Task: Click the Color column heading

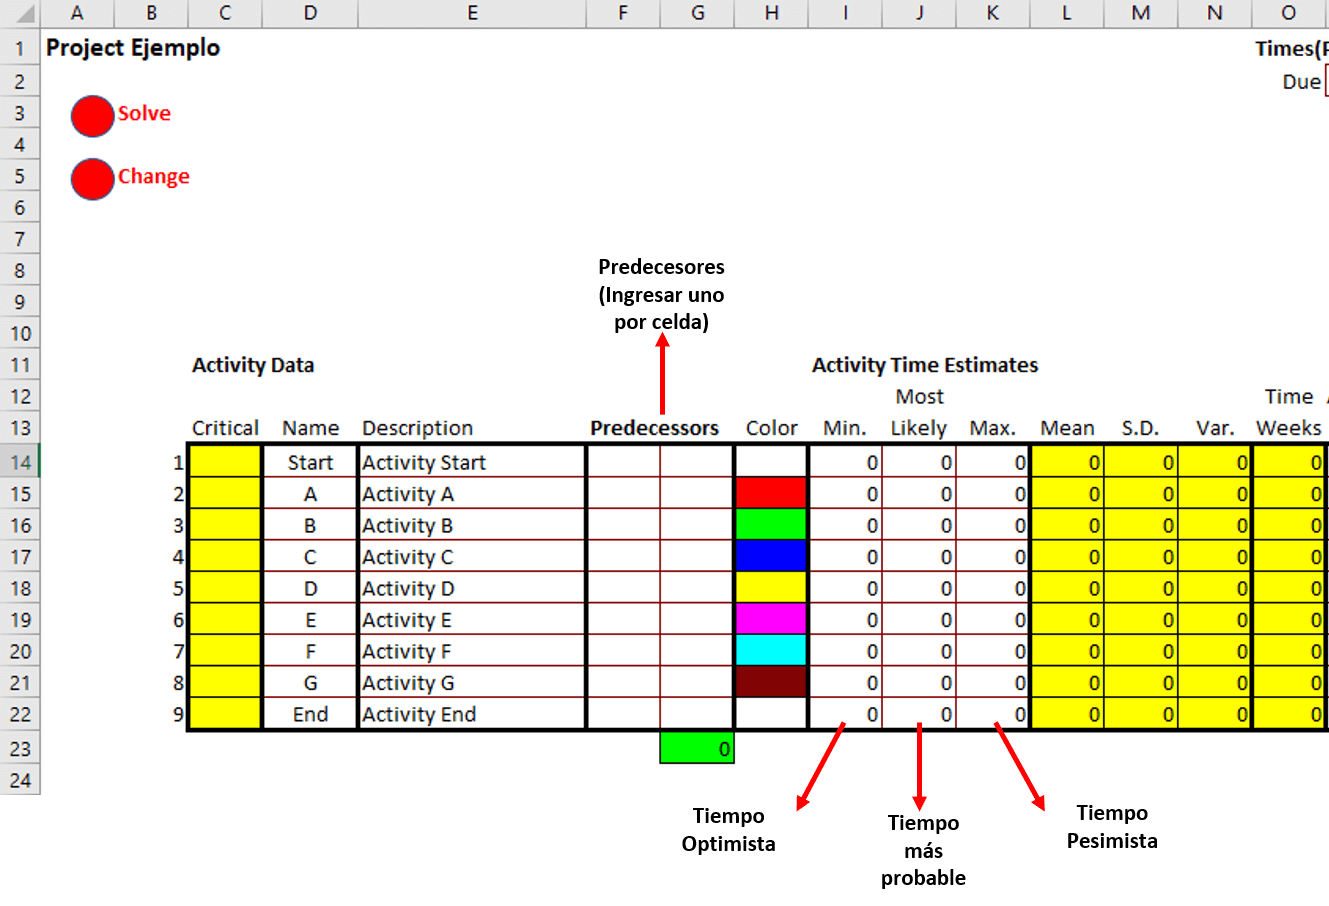Action: click(x=771, y=428)
